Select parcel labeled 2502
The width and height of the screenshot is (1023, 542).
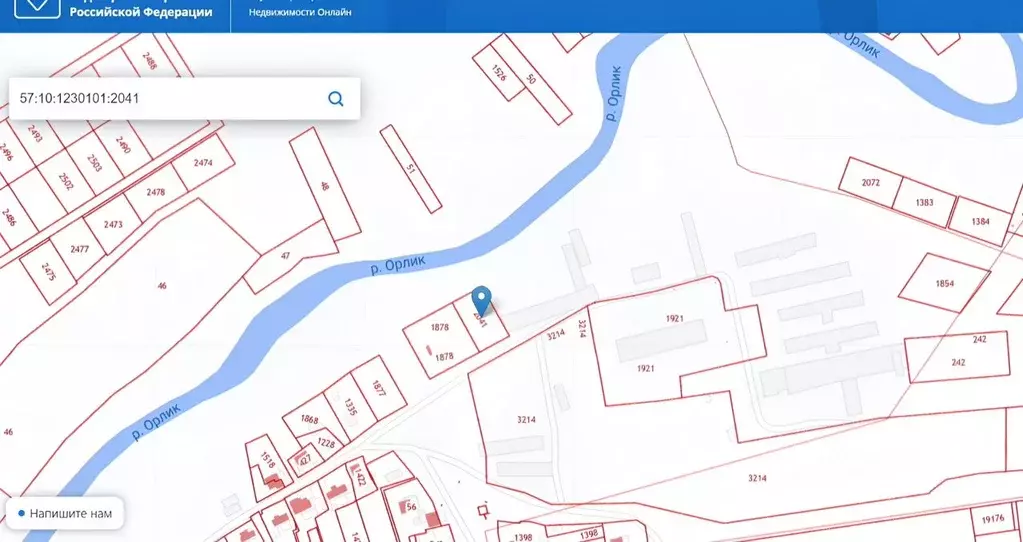point(65,181)
